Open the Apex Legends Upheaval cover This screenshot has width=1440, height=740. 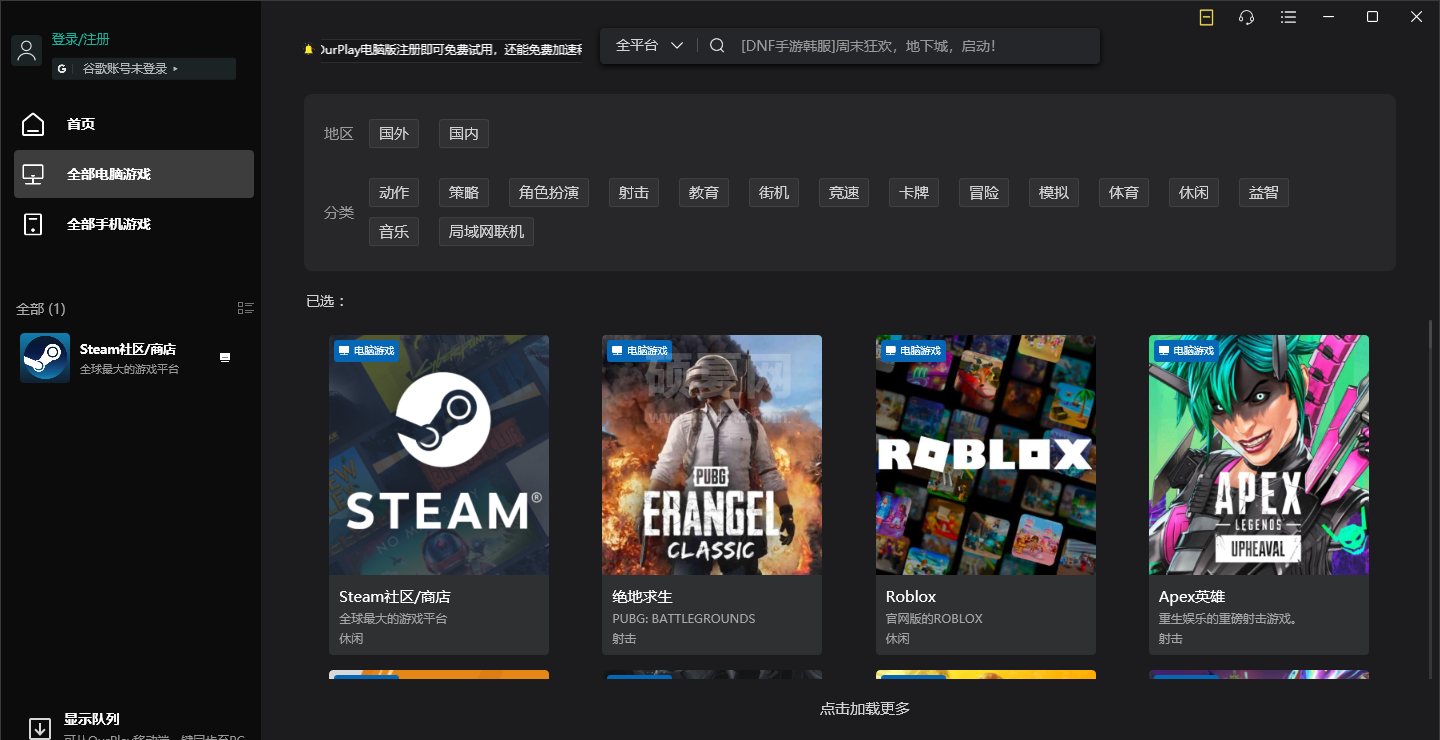click(x=1259, y=455)
